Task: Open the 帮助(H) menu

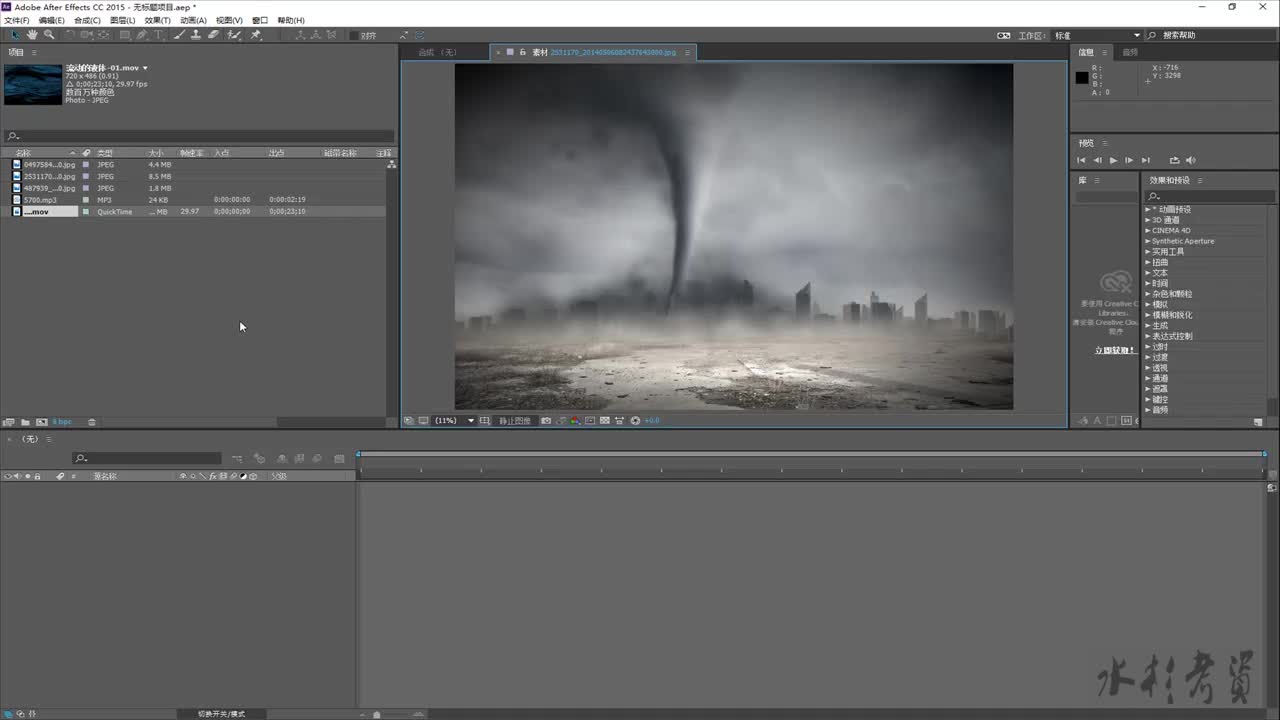Action: [291, 20]
